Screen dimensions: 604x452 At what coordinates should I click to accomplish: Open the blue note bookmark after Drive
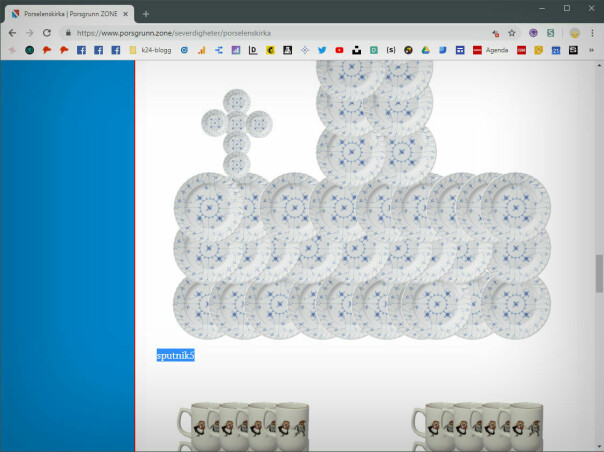point(443,50)
